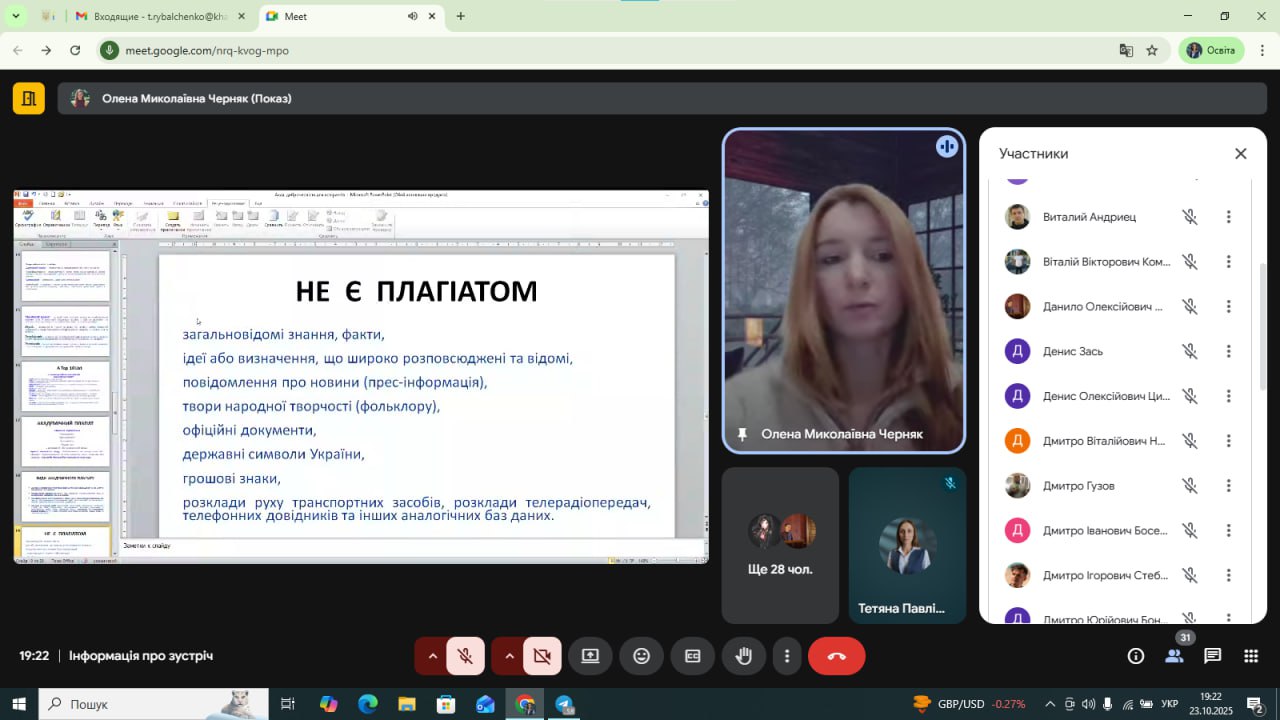Screen dimensions: 1280x720
Task: Turn the camera on
Action: pos(542,656)
